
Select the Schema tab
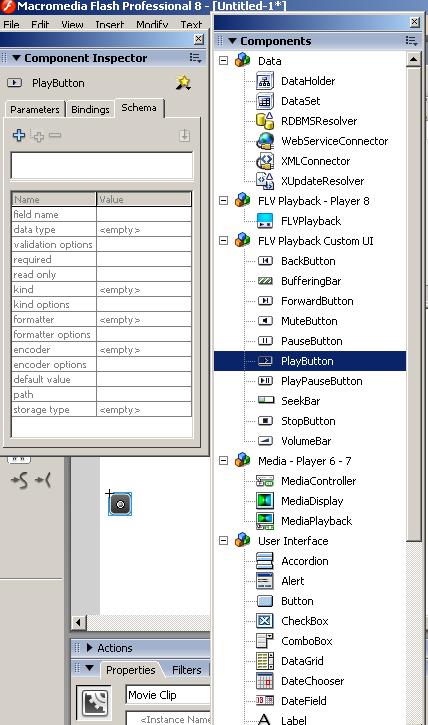point(139,108)
